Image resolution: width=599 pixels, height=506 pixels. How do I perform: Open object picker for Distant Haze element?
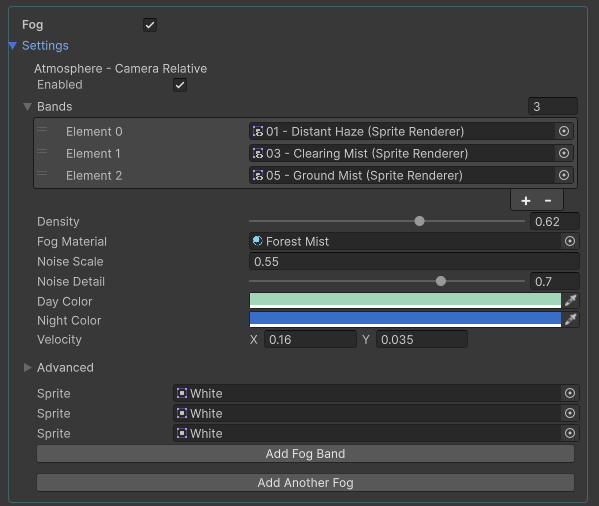tap(564, 131)
